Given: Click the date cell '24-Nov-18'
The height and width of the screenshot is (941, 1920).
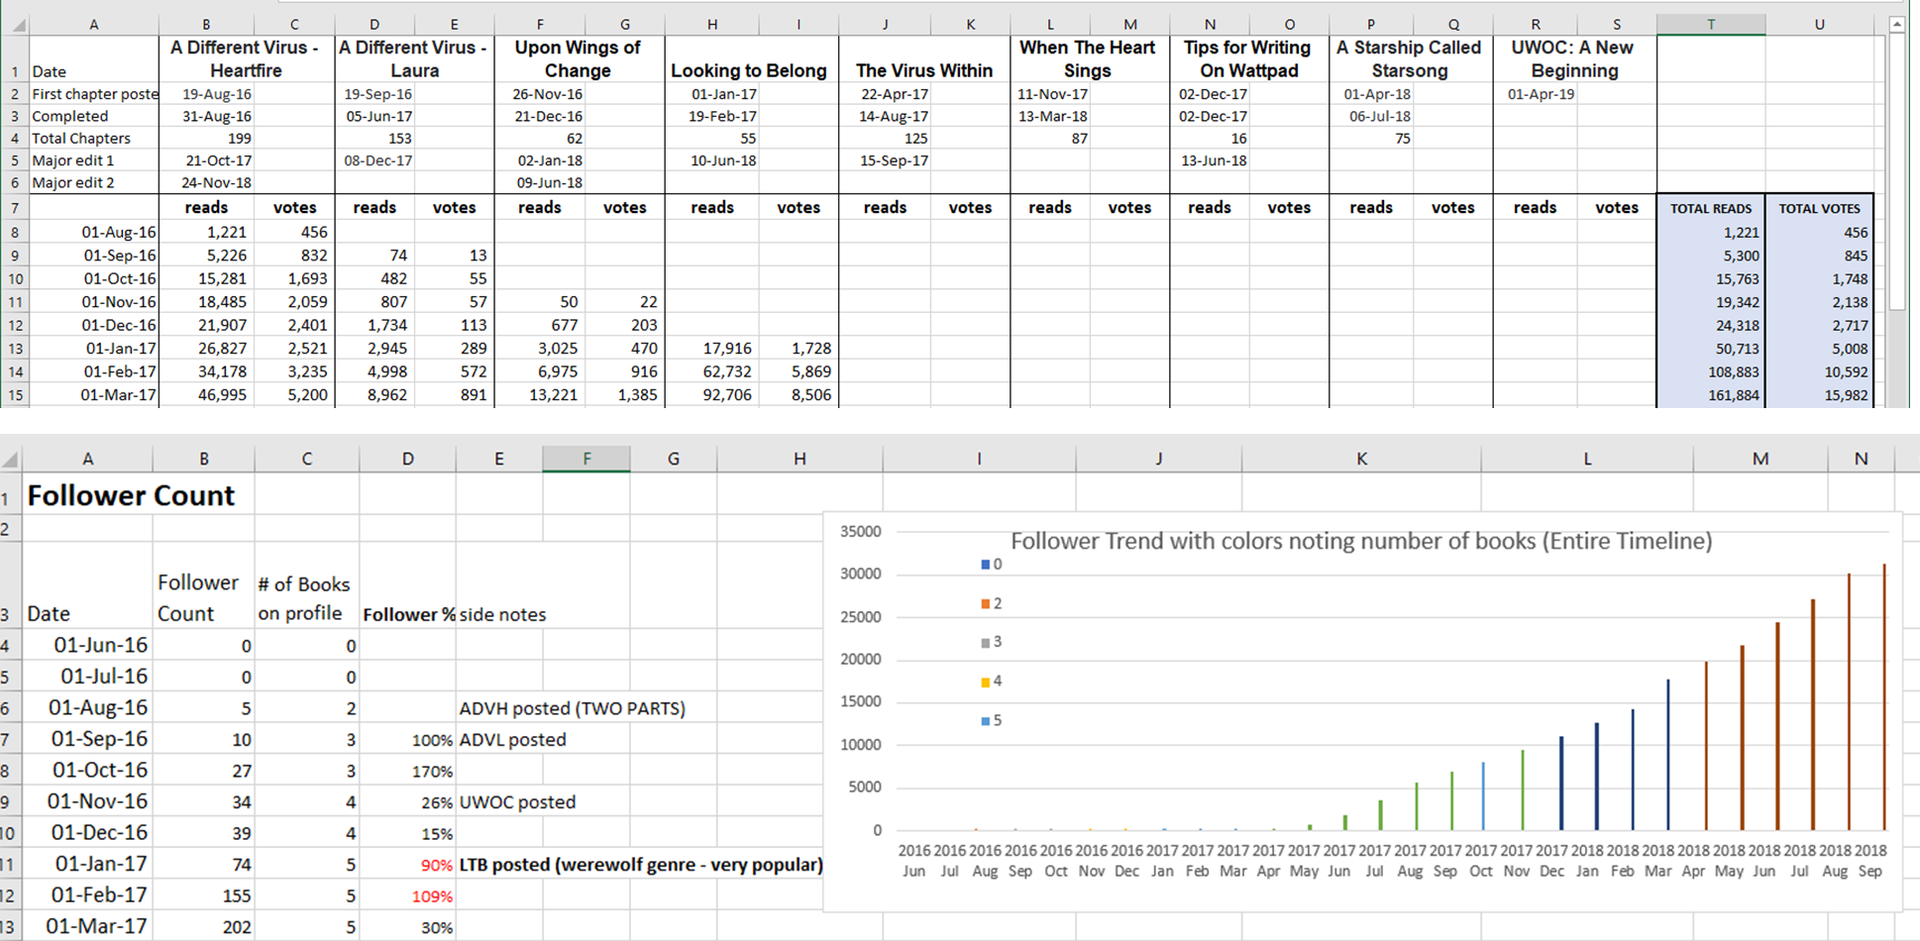Looking at the screenshot, I should 207,182.
